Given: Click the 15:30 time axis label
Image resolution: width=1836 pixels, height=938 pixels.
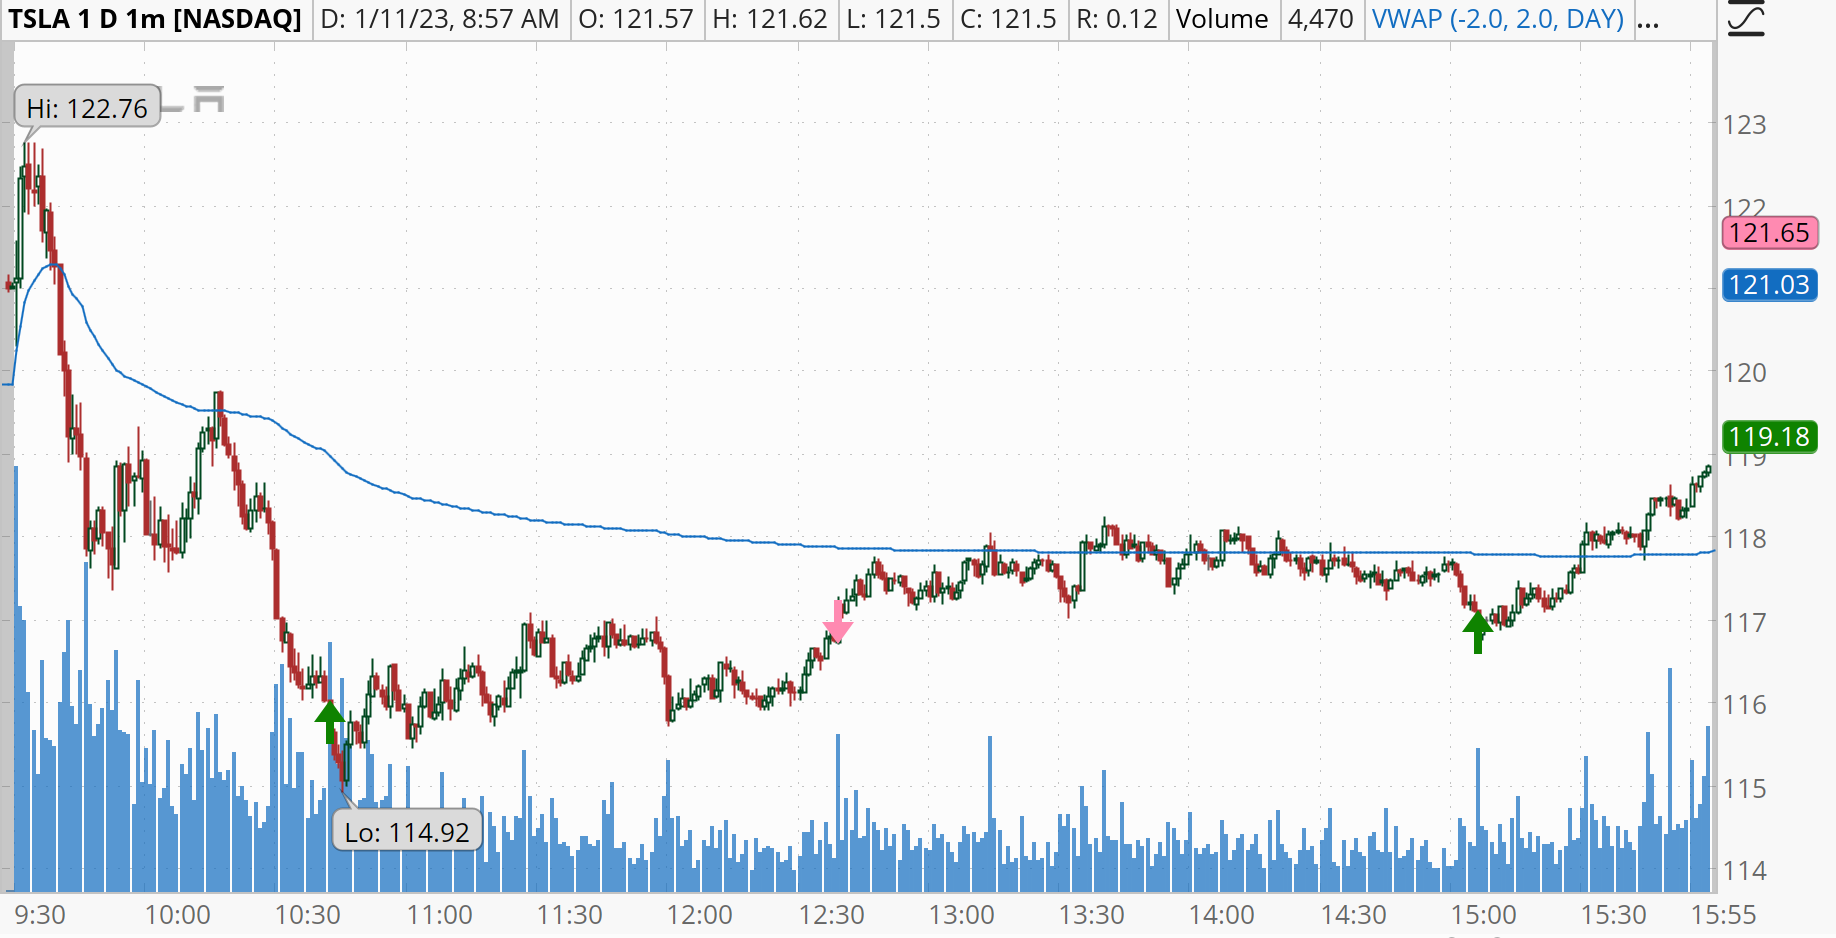Looking at the screenshot, I should pyautogui.click(x=1614, y=915).
